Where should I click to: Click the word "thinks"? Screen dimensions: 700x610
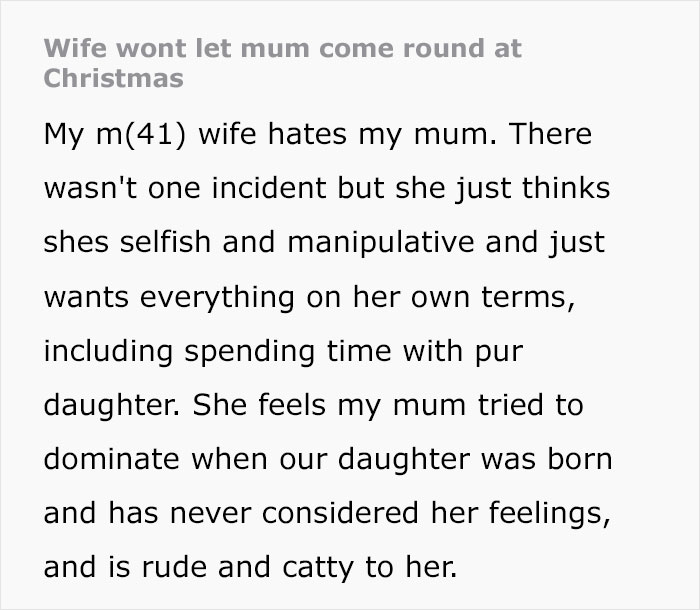(x=563, y=189)
